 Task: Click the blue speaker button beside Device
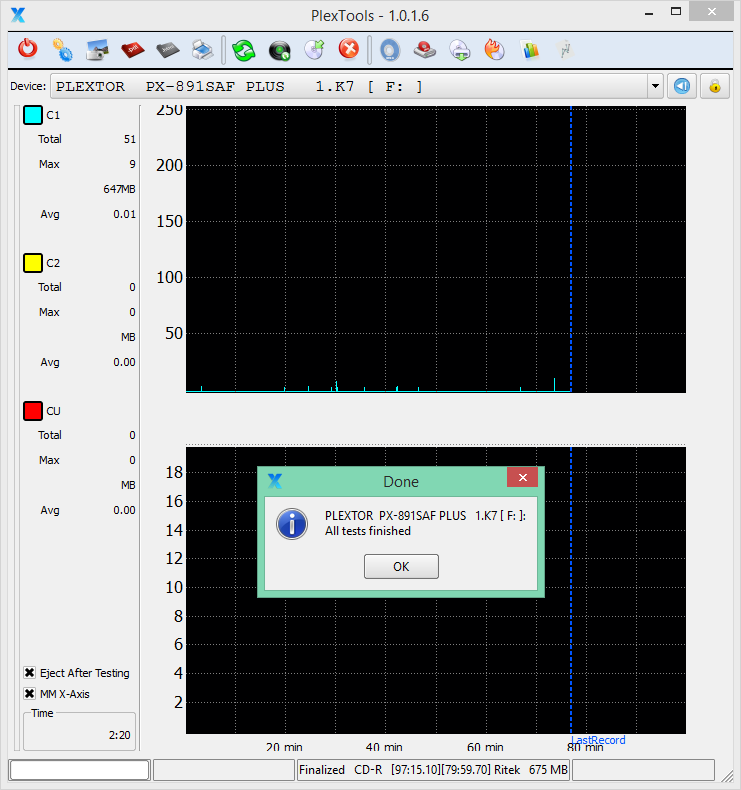682,86
